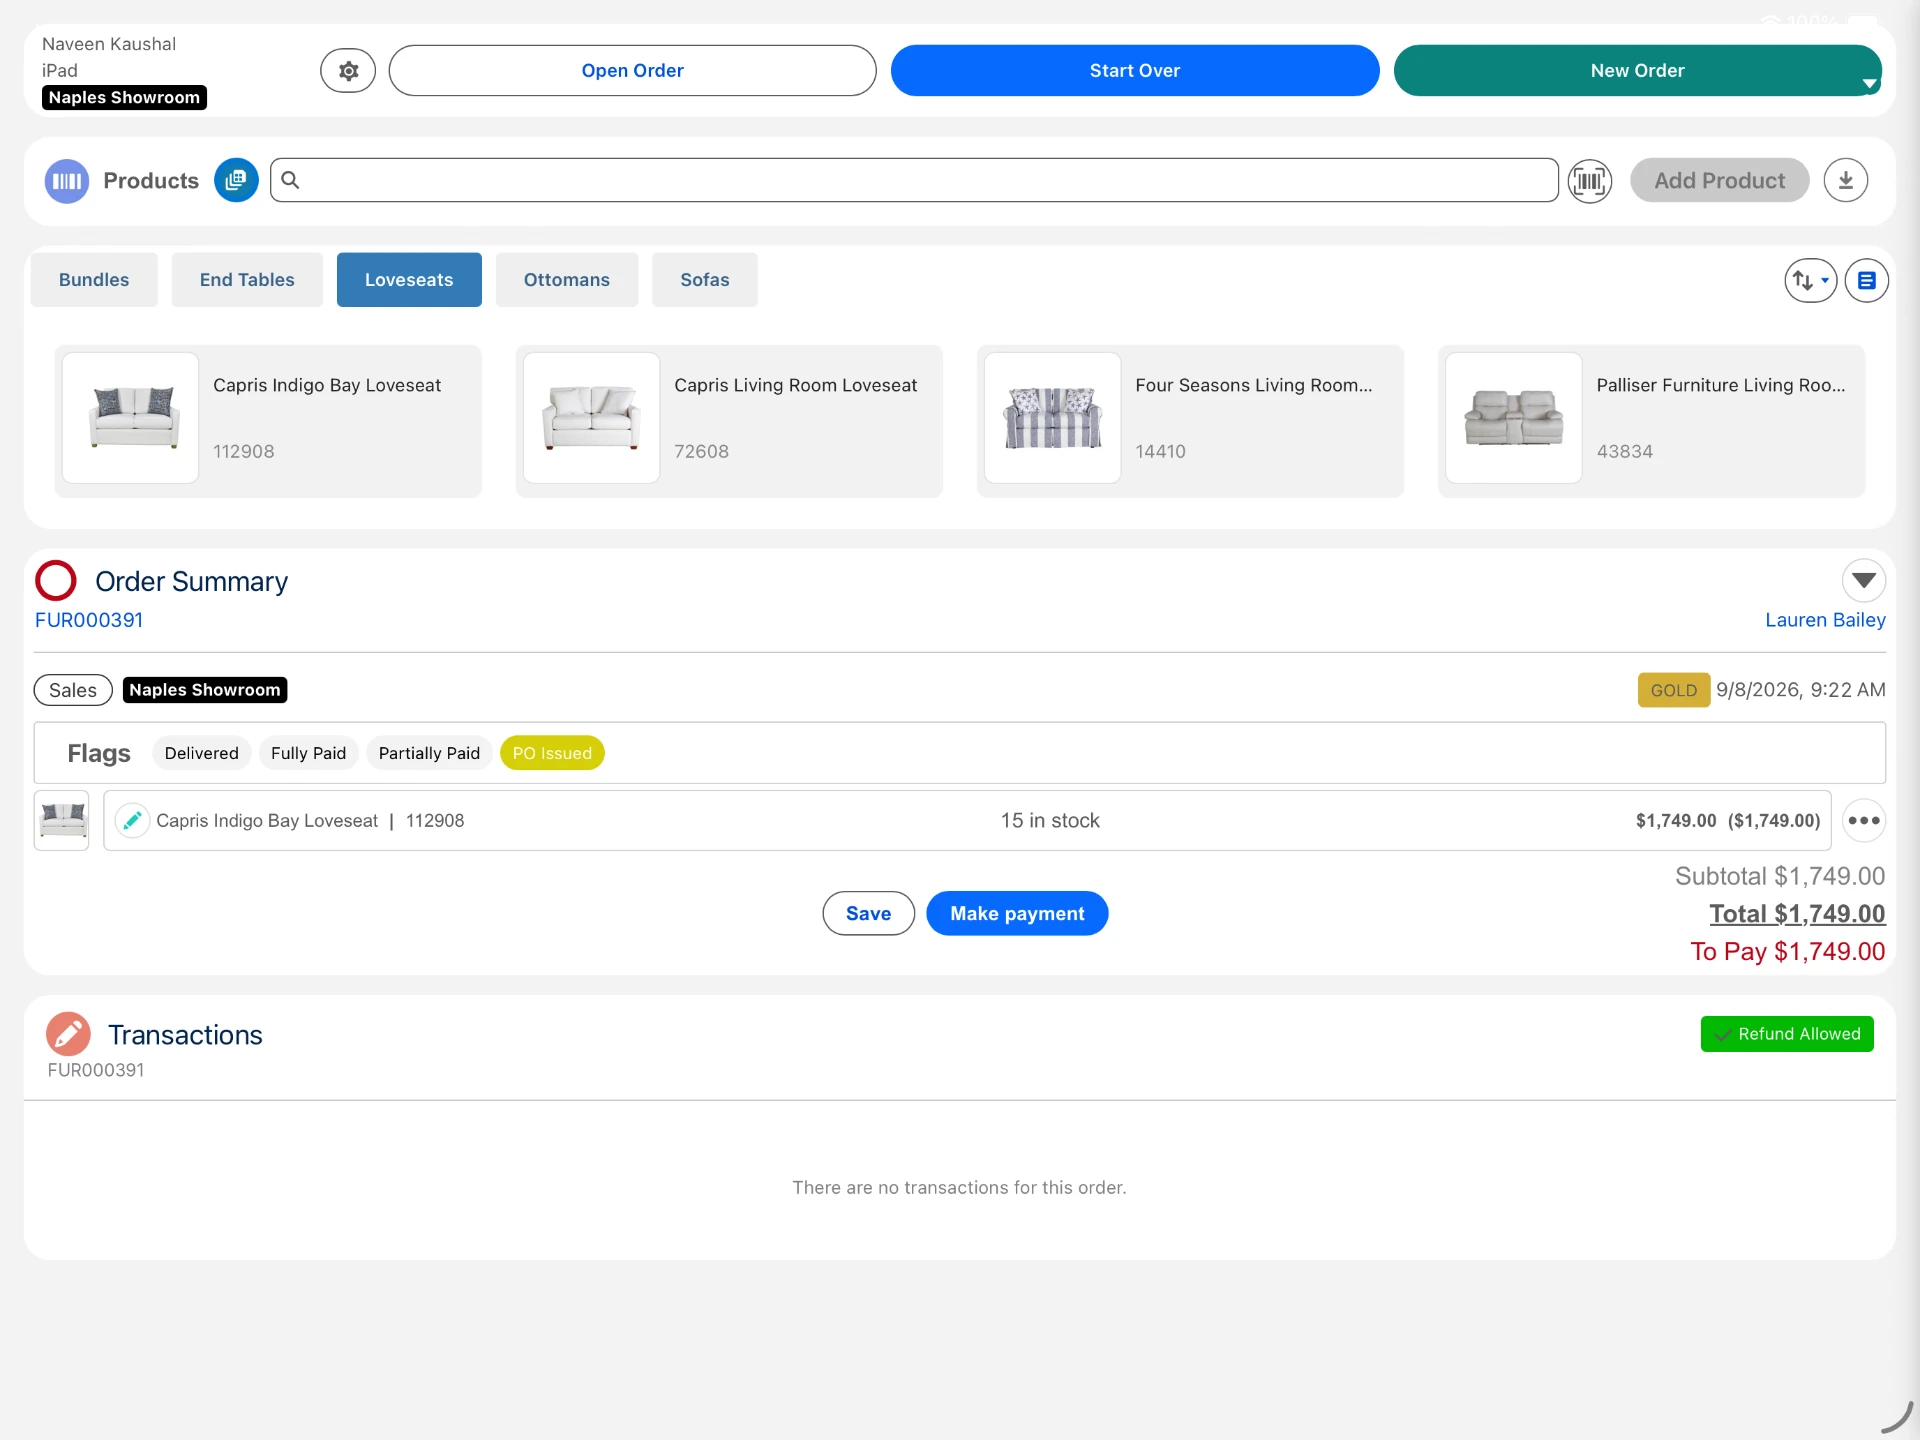1920x1440 pixels.
Task: Open settings gear icon
Action: [348, 70]
